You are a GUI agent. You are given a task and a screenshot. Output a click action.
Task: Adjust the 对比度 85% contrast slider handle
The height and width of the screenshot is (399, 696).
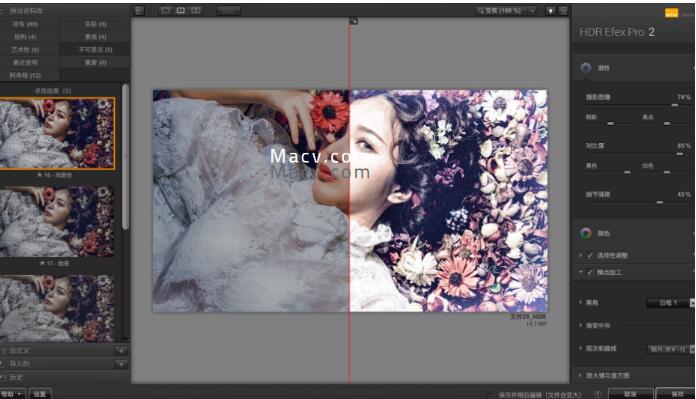pos(680,154)
